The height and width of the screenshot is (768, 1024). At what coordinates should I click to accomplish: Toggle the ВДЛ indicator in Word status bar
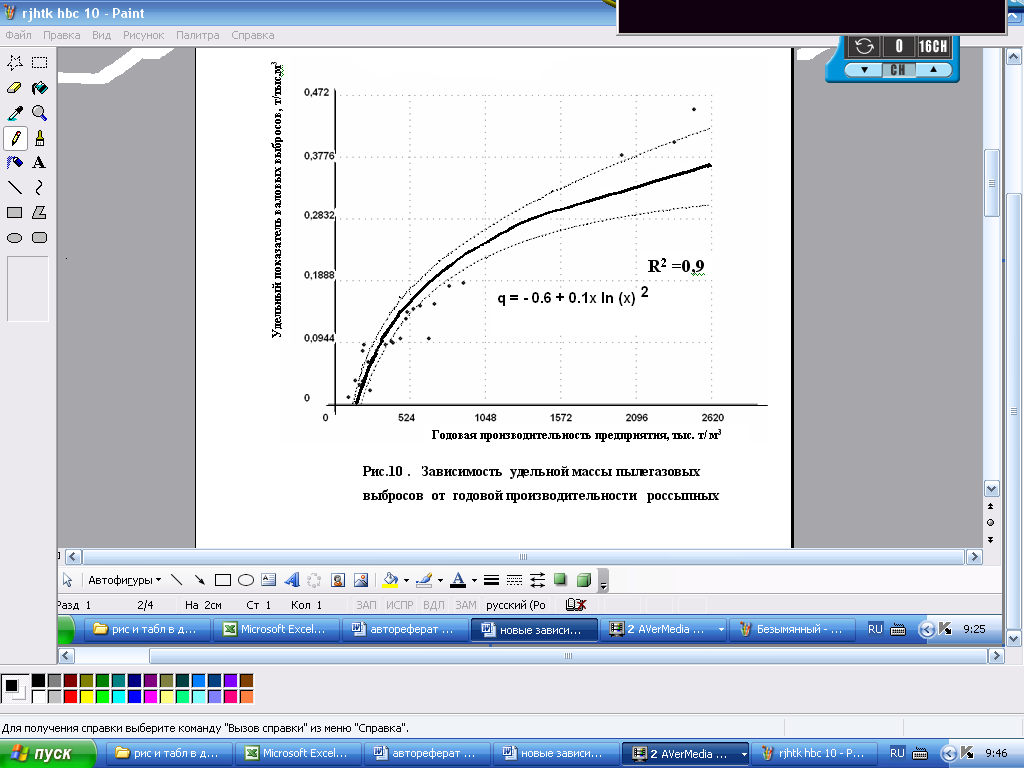[434, 605]
